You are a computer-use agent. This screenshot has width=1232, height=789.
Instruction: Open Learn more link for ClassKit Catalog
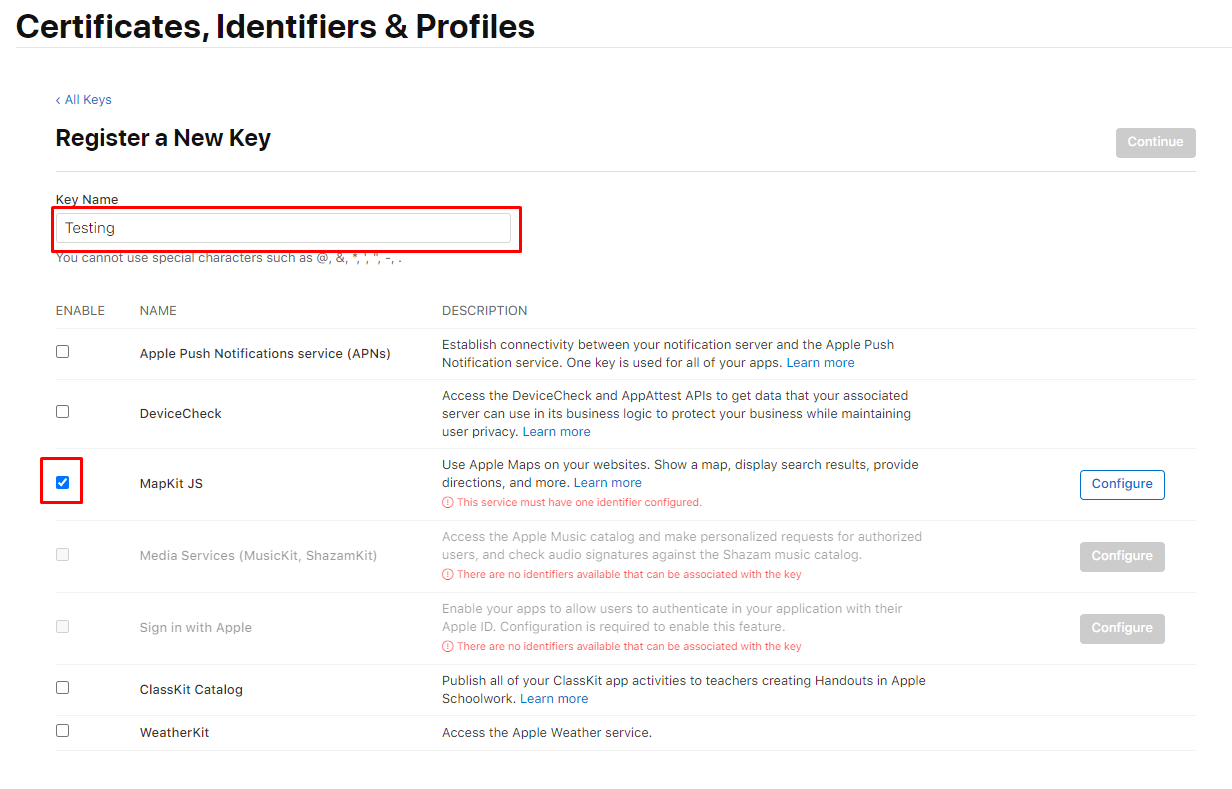point(554,699)
